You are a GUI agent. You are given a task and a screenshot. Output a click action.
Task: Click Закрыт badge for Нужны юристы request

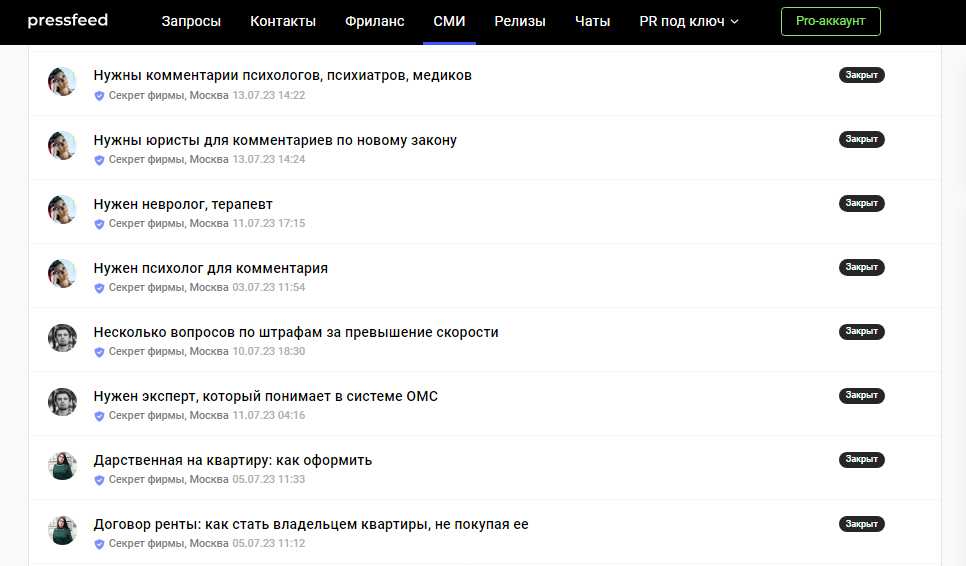[861, 139]
